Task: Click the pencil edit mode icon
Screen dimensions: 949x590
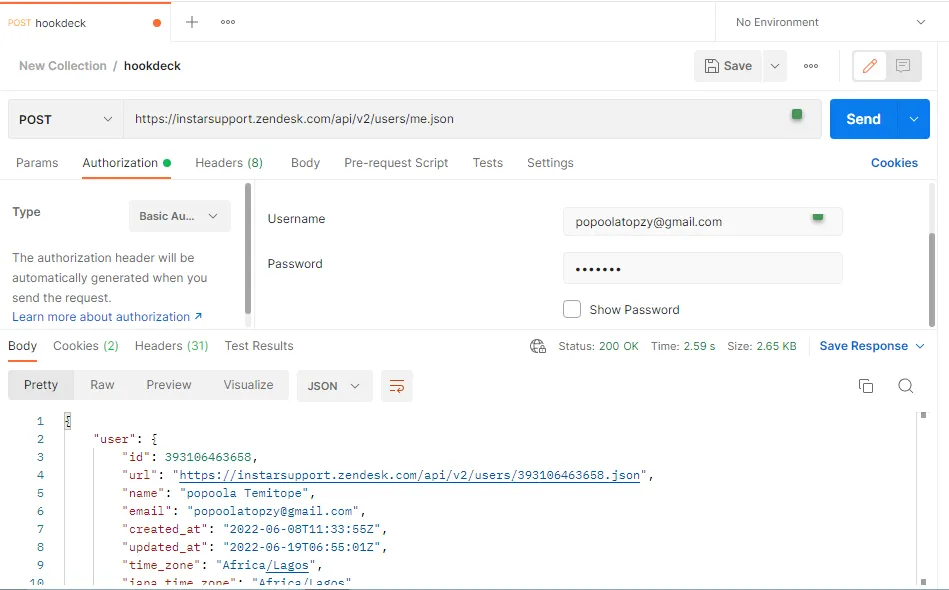Action: click(870, 66)
